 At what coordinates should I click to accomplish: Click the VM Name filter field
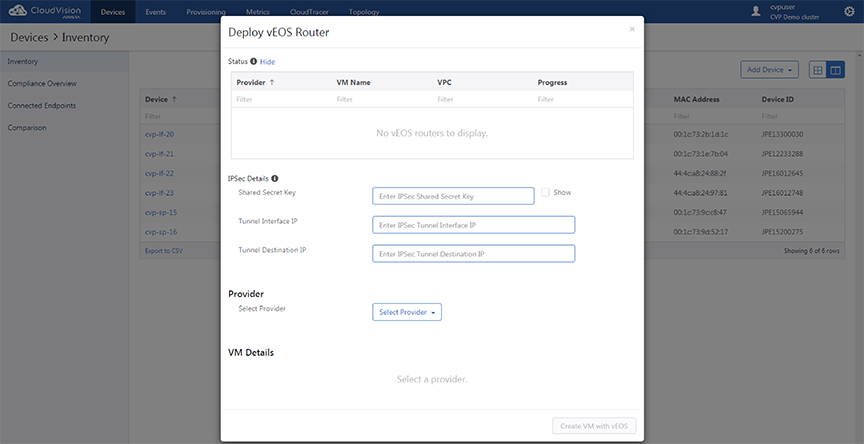tap(381, 100)
